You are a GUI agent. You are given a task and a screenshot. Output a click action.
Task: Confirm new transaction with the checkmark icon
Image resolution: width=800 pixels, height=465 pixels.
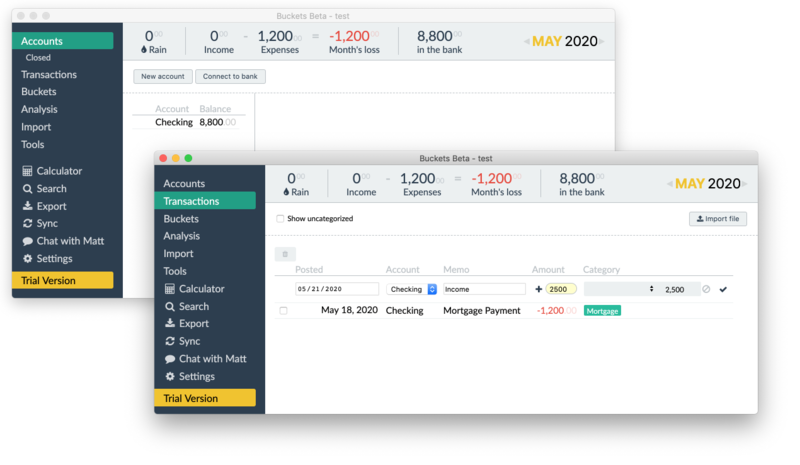tap(723, 289)
